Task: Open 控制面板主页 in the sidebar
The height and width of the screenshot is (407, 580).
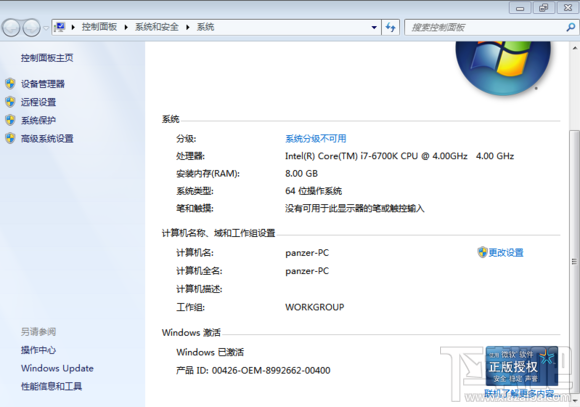Action: pos(47,58)
